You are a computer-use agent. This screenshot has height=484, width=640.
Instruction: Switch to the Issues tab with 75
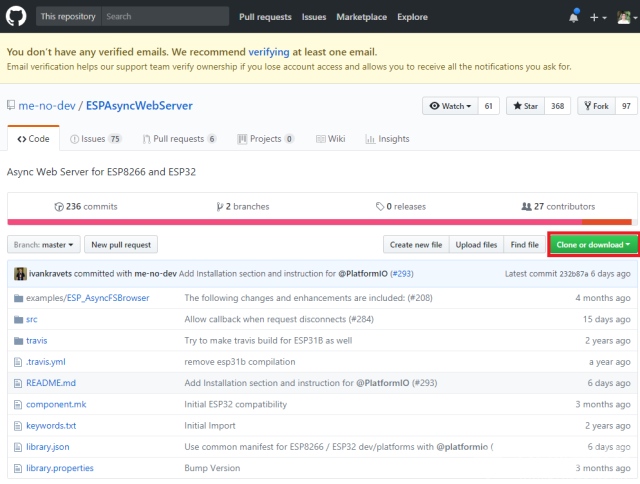tap(96, 139)
